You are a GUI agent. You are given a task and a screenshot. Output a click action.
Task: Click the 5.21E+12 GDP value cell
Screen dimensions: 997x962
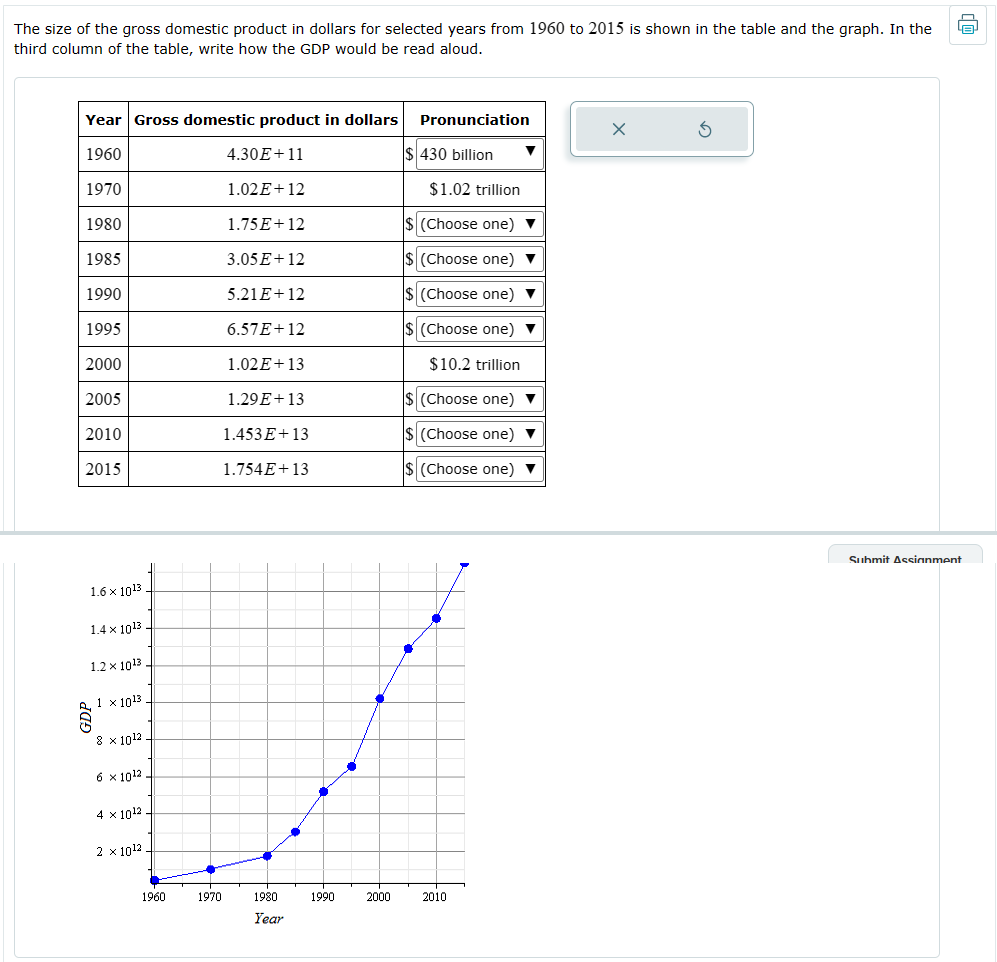(266, 294)
